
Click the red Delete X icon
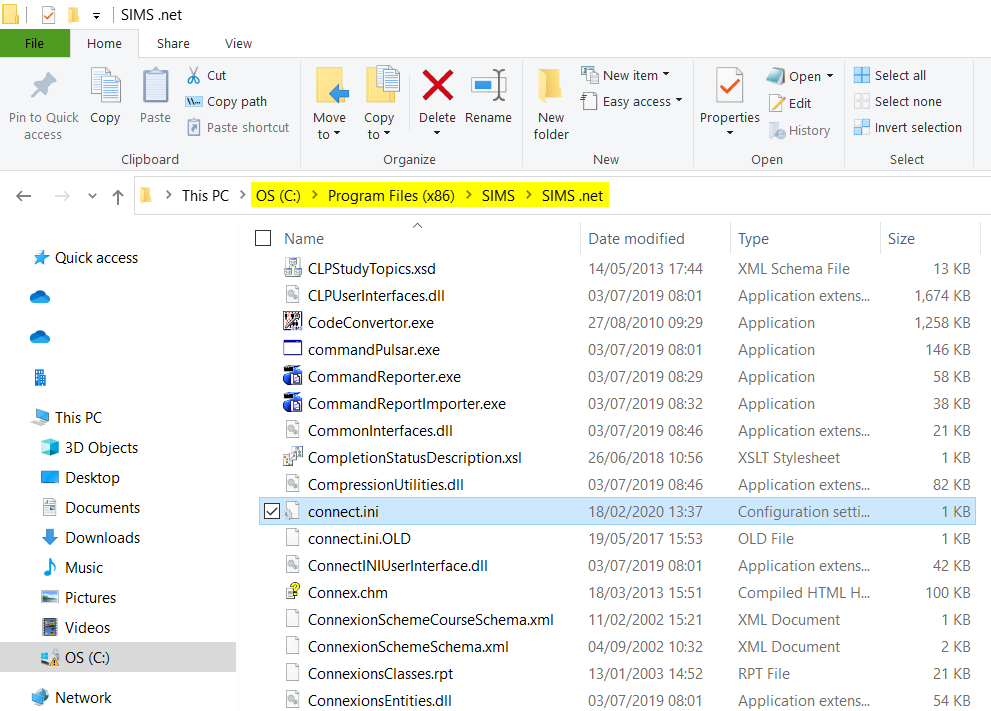point(437,86)
